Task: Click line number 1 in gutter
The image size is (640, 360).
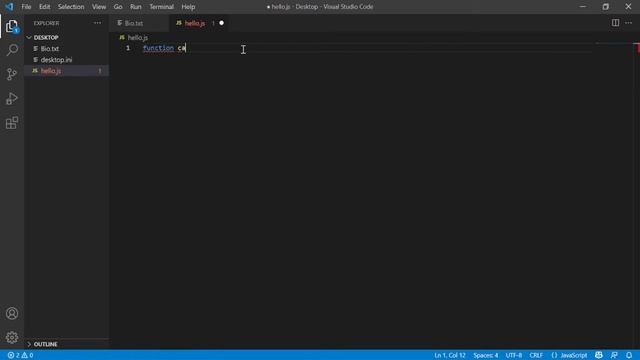Action: (x=128, y=48)
